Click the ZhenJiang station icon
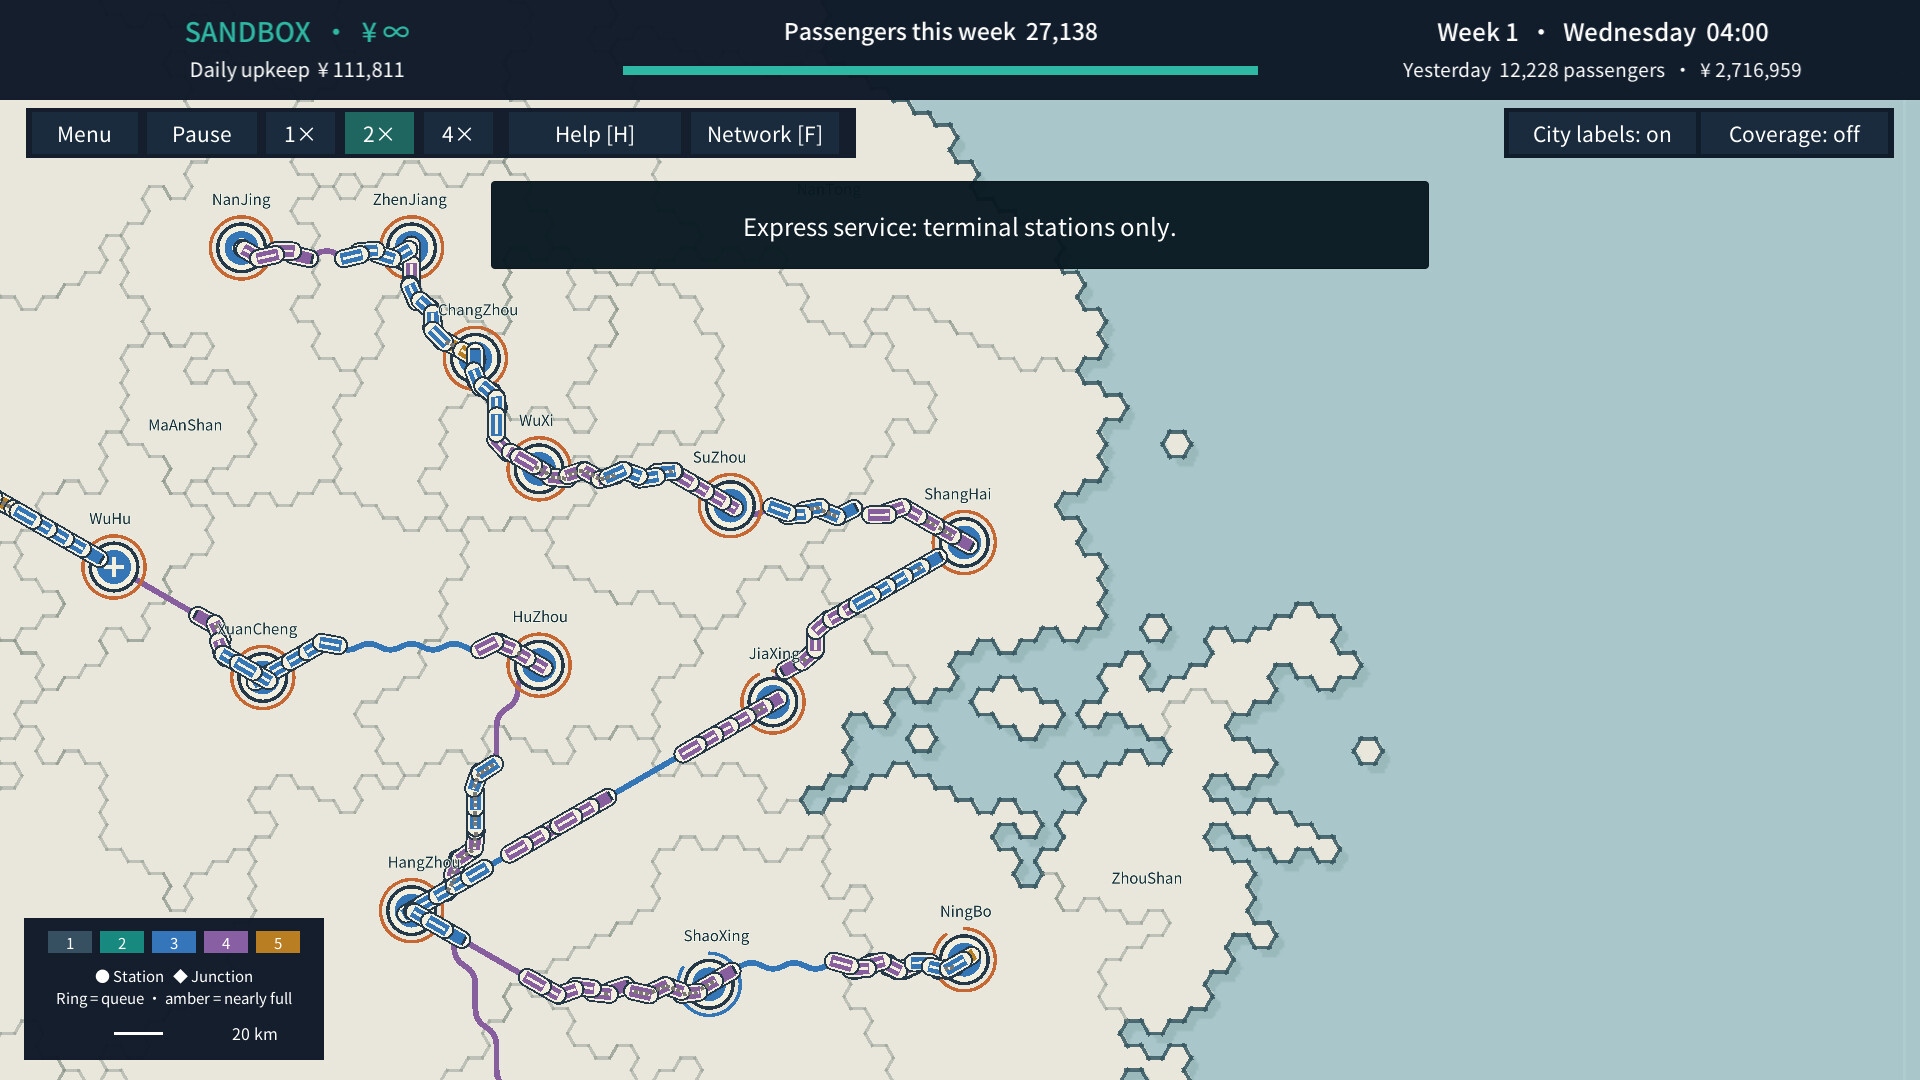The image size is (1920, 1080). click(411, 247)
